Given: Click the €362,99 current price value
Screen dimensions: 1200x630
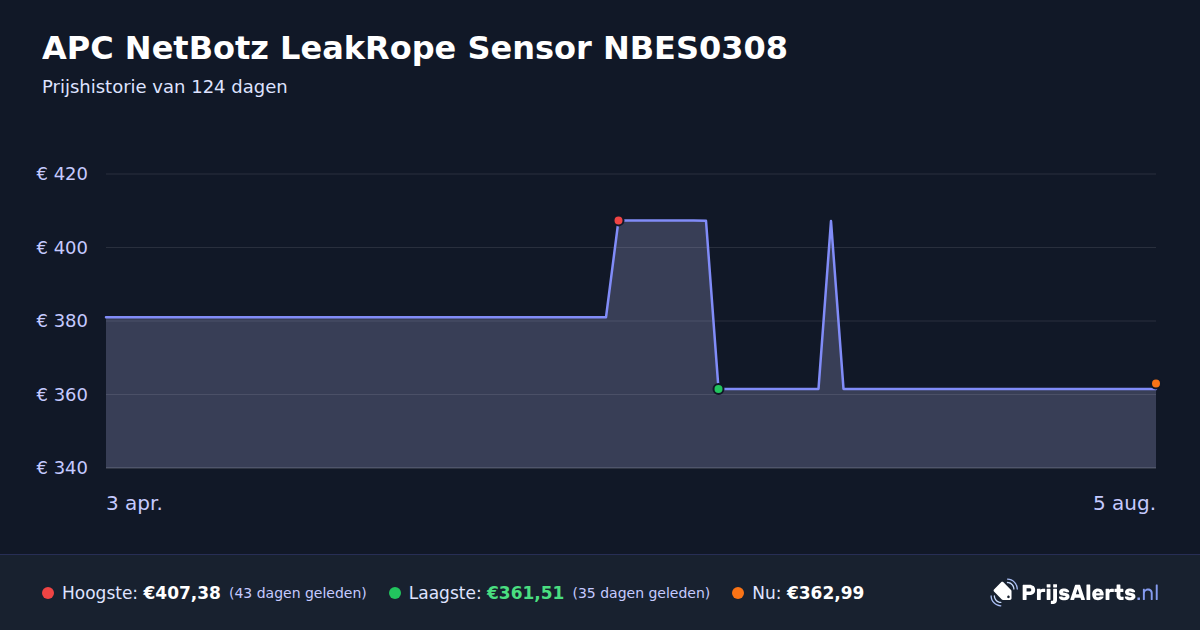Looking at the screenshot, I should click(825, 593).
